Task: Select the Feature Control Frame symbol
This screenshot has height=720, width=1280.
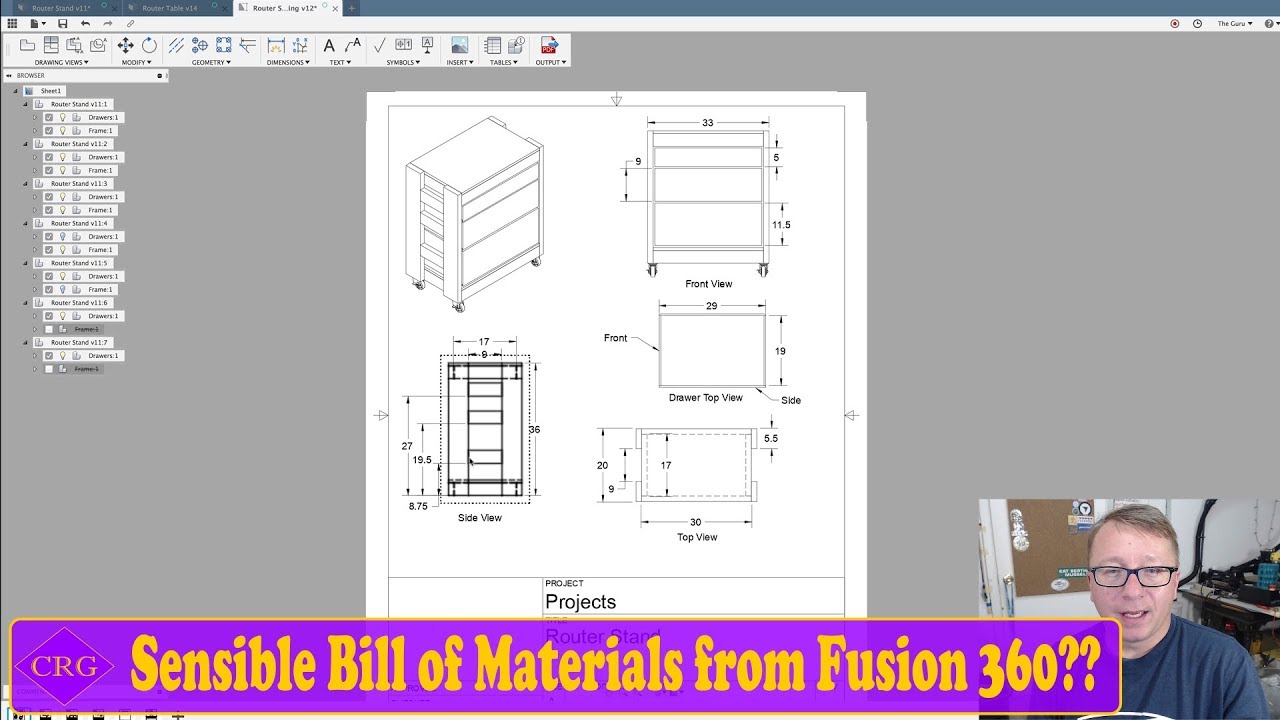Action: [404, 45]
